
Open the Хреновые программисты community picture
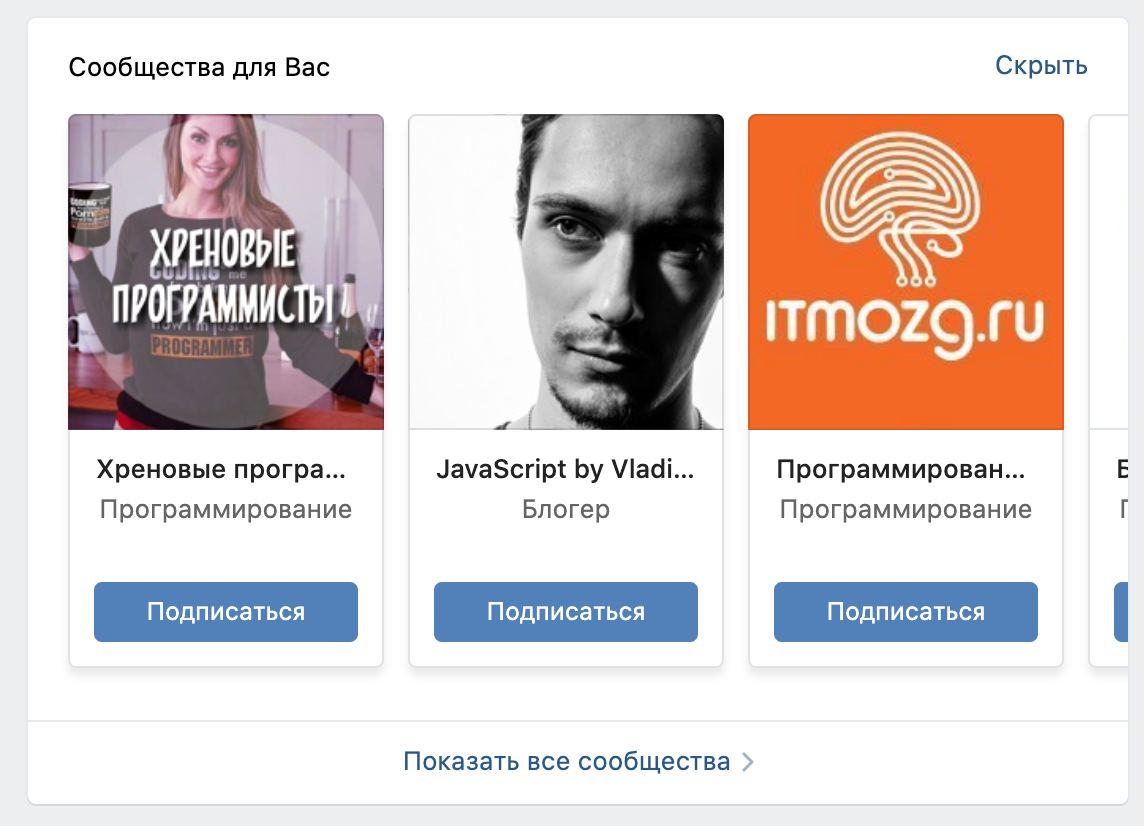point(225,271)
